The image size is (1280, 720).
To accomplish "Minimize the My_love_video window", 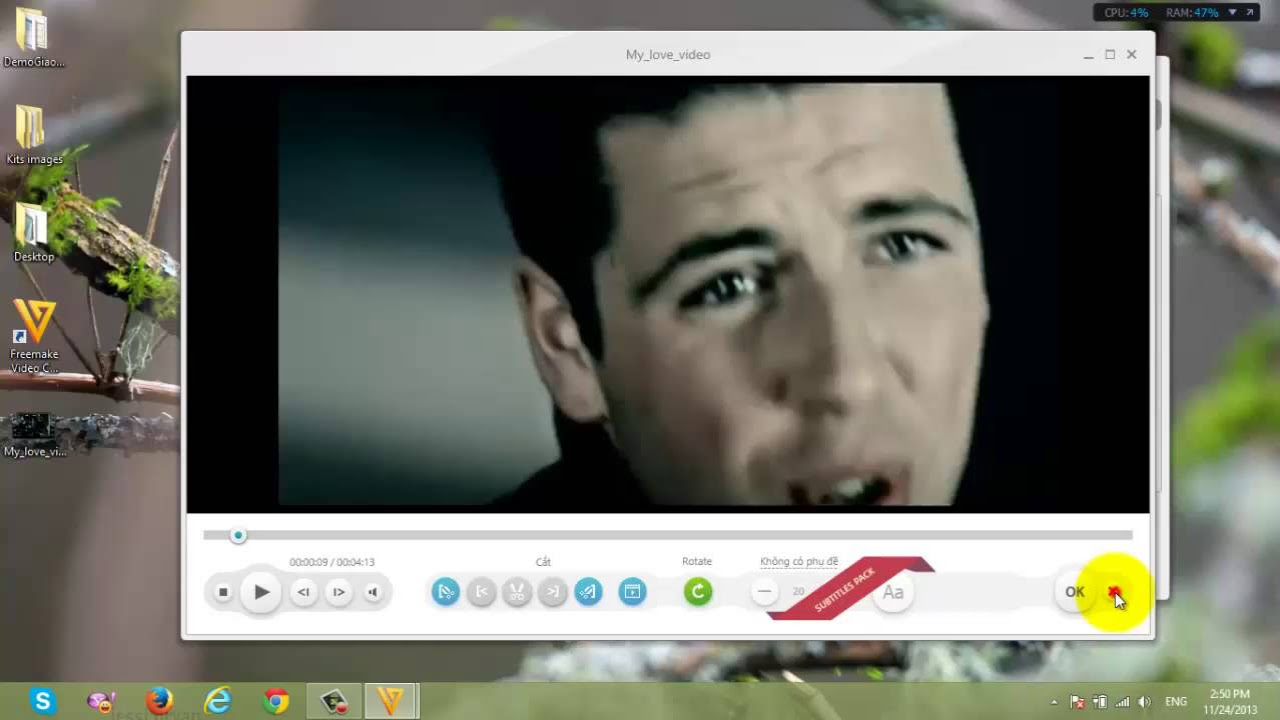I will click(x=1088, y=55).
